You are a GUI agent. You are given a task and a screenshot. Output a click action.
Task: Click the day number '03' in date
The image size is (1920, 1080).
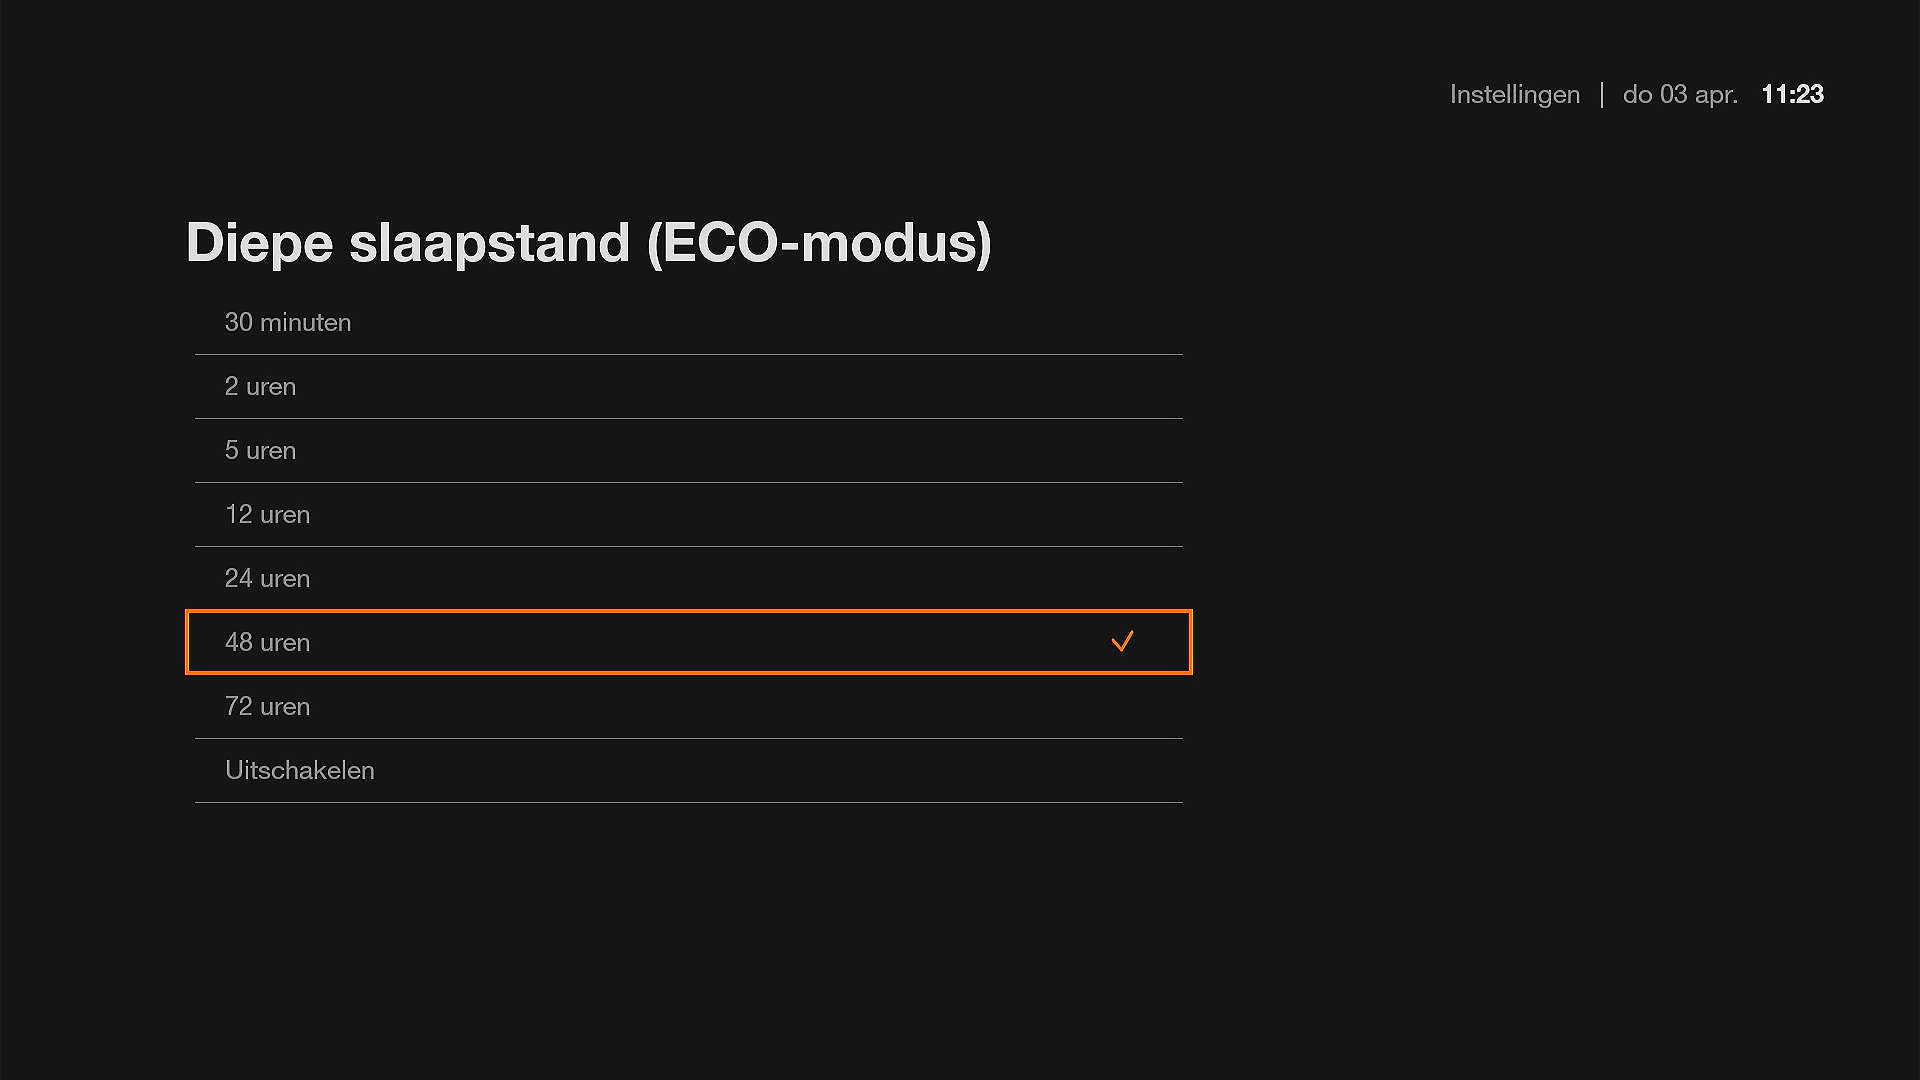click(x=1673, y=94)
